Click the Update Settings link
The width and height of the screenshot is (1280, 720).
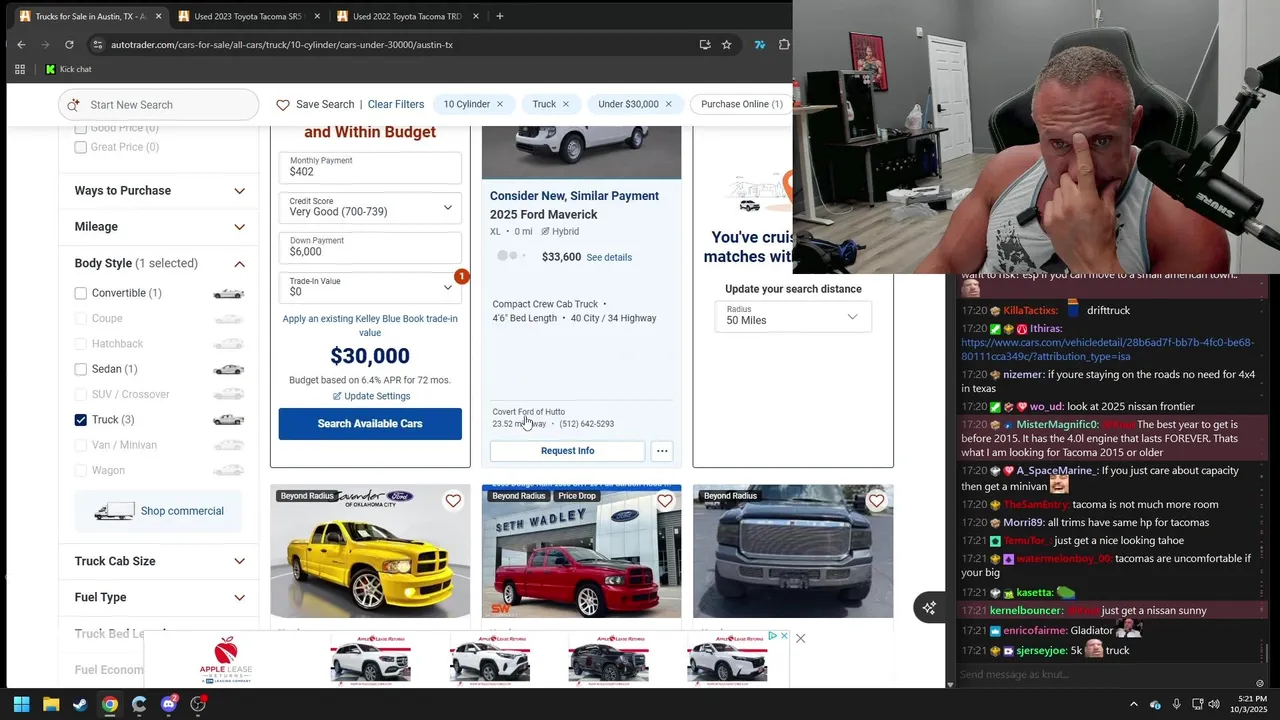pos(371,396)
